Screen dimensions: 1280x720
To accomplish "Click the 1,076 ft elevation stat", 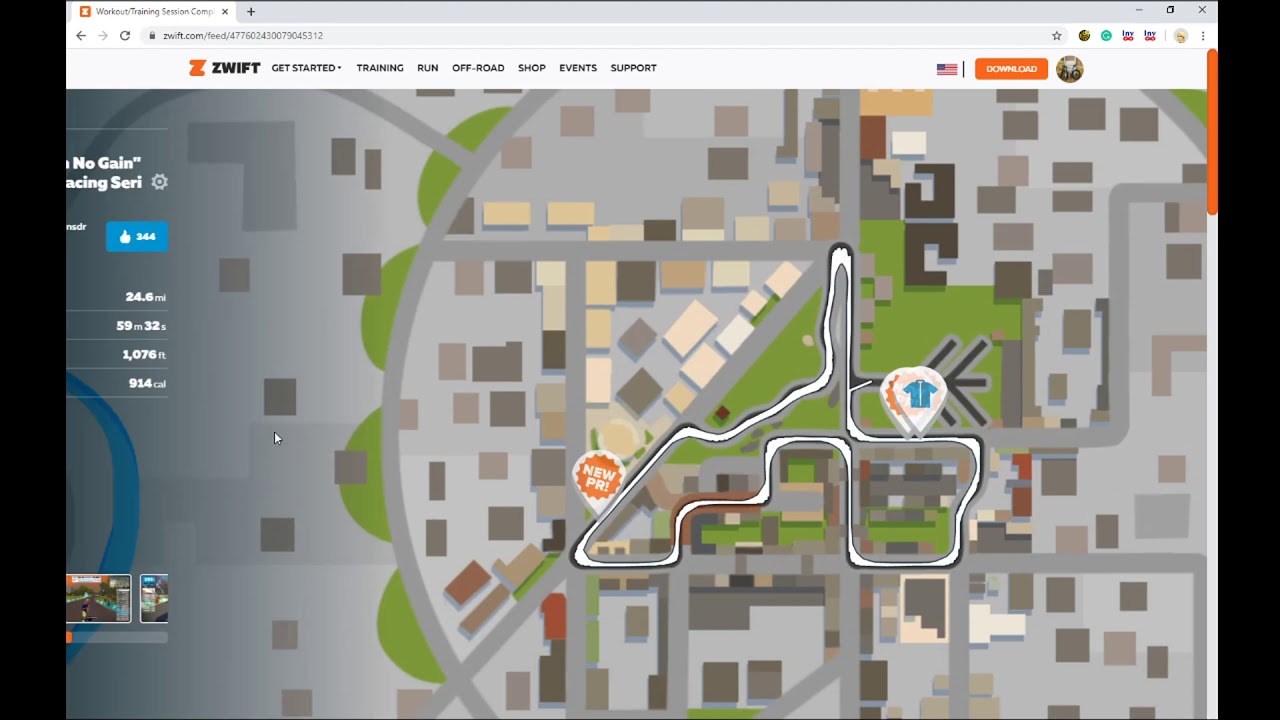I will tap(144, 355).
